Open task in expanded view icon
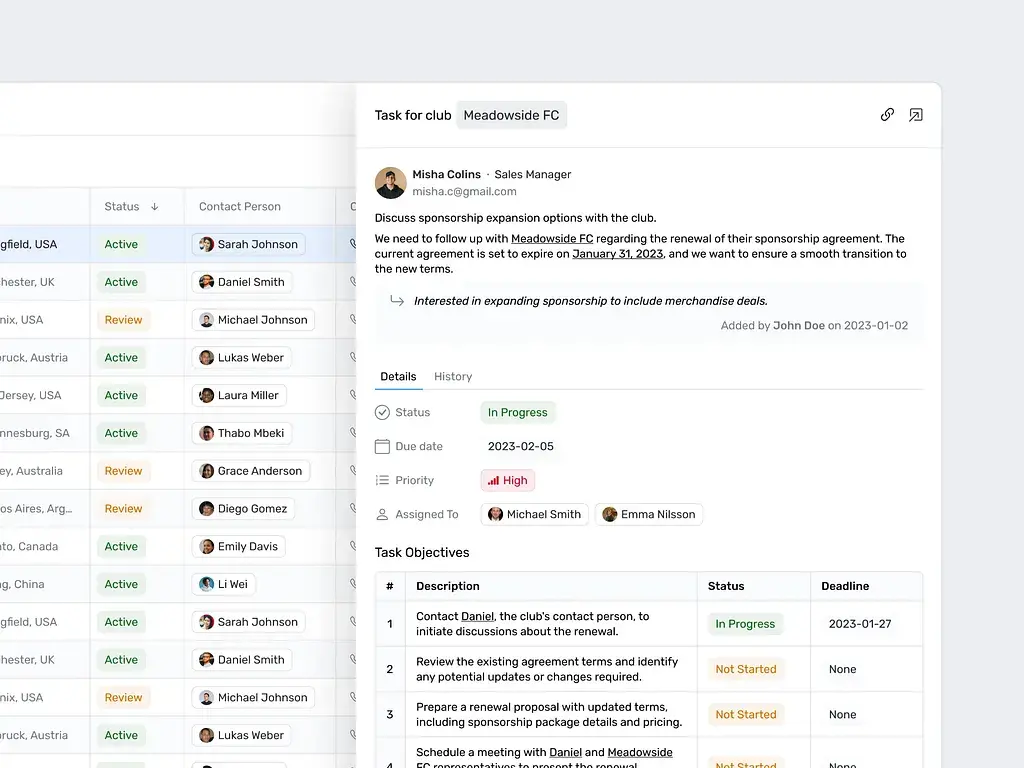Screen dimensions: 1024x768 pos(915,115)
